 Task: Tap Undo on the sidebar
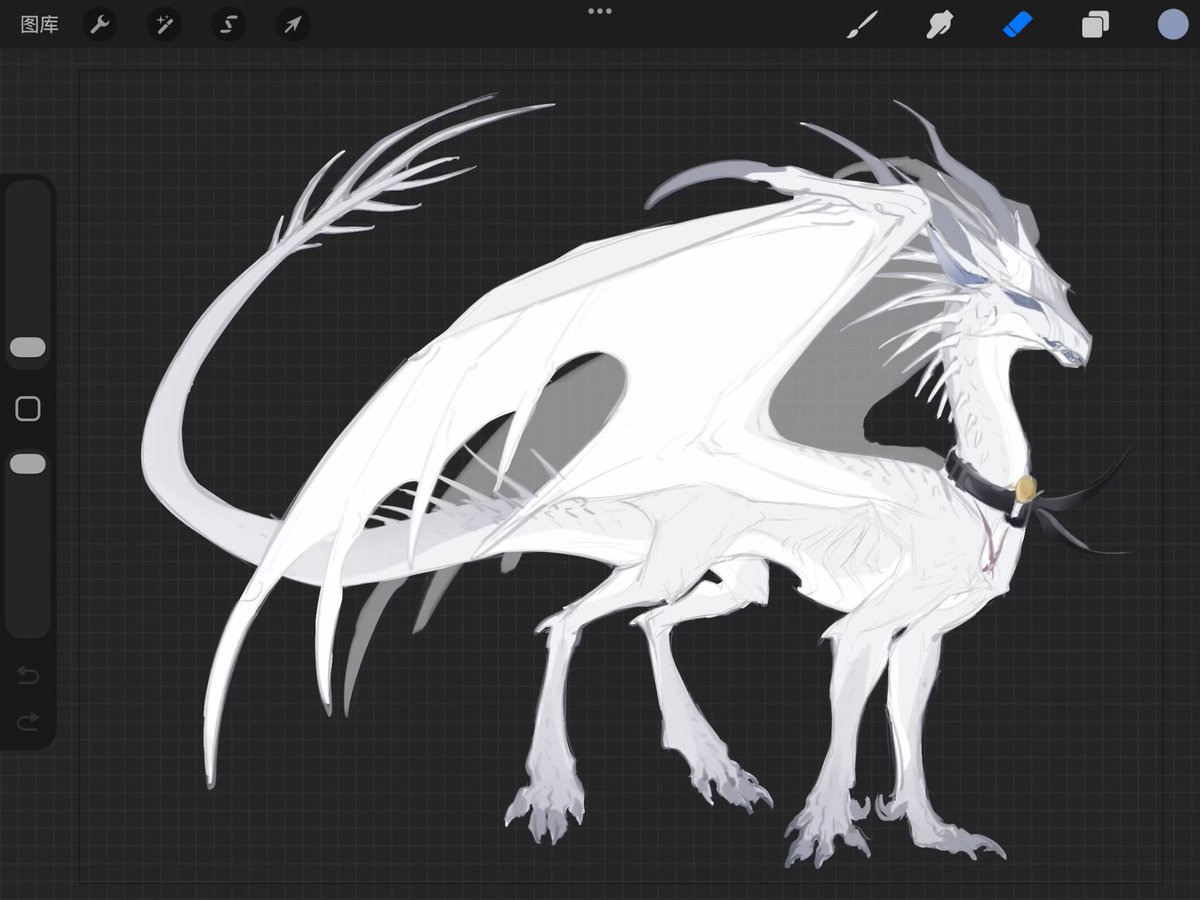click(28, 676)
